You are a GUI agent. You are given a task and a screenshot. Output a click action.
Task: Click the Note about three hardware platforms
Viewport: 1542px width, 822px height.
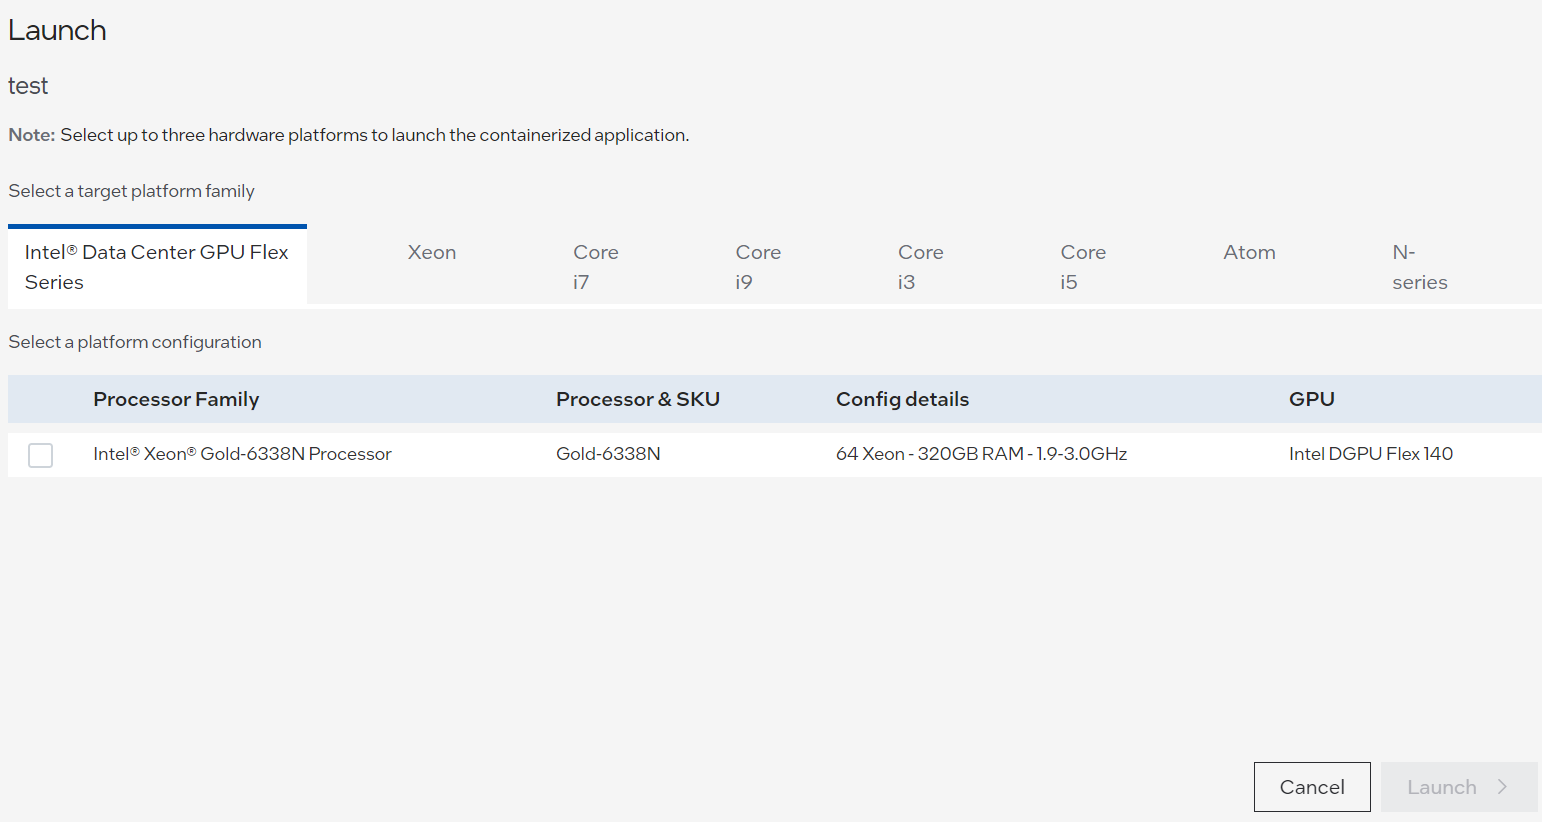(349, 135)
